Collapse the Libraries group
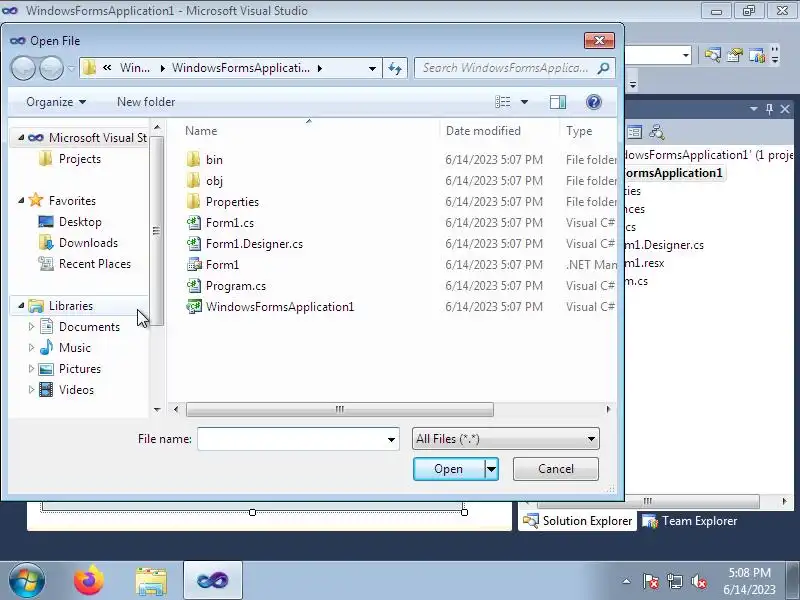 click(x=21, y=306)
